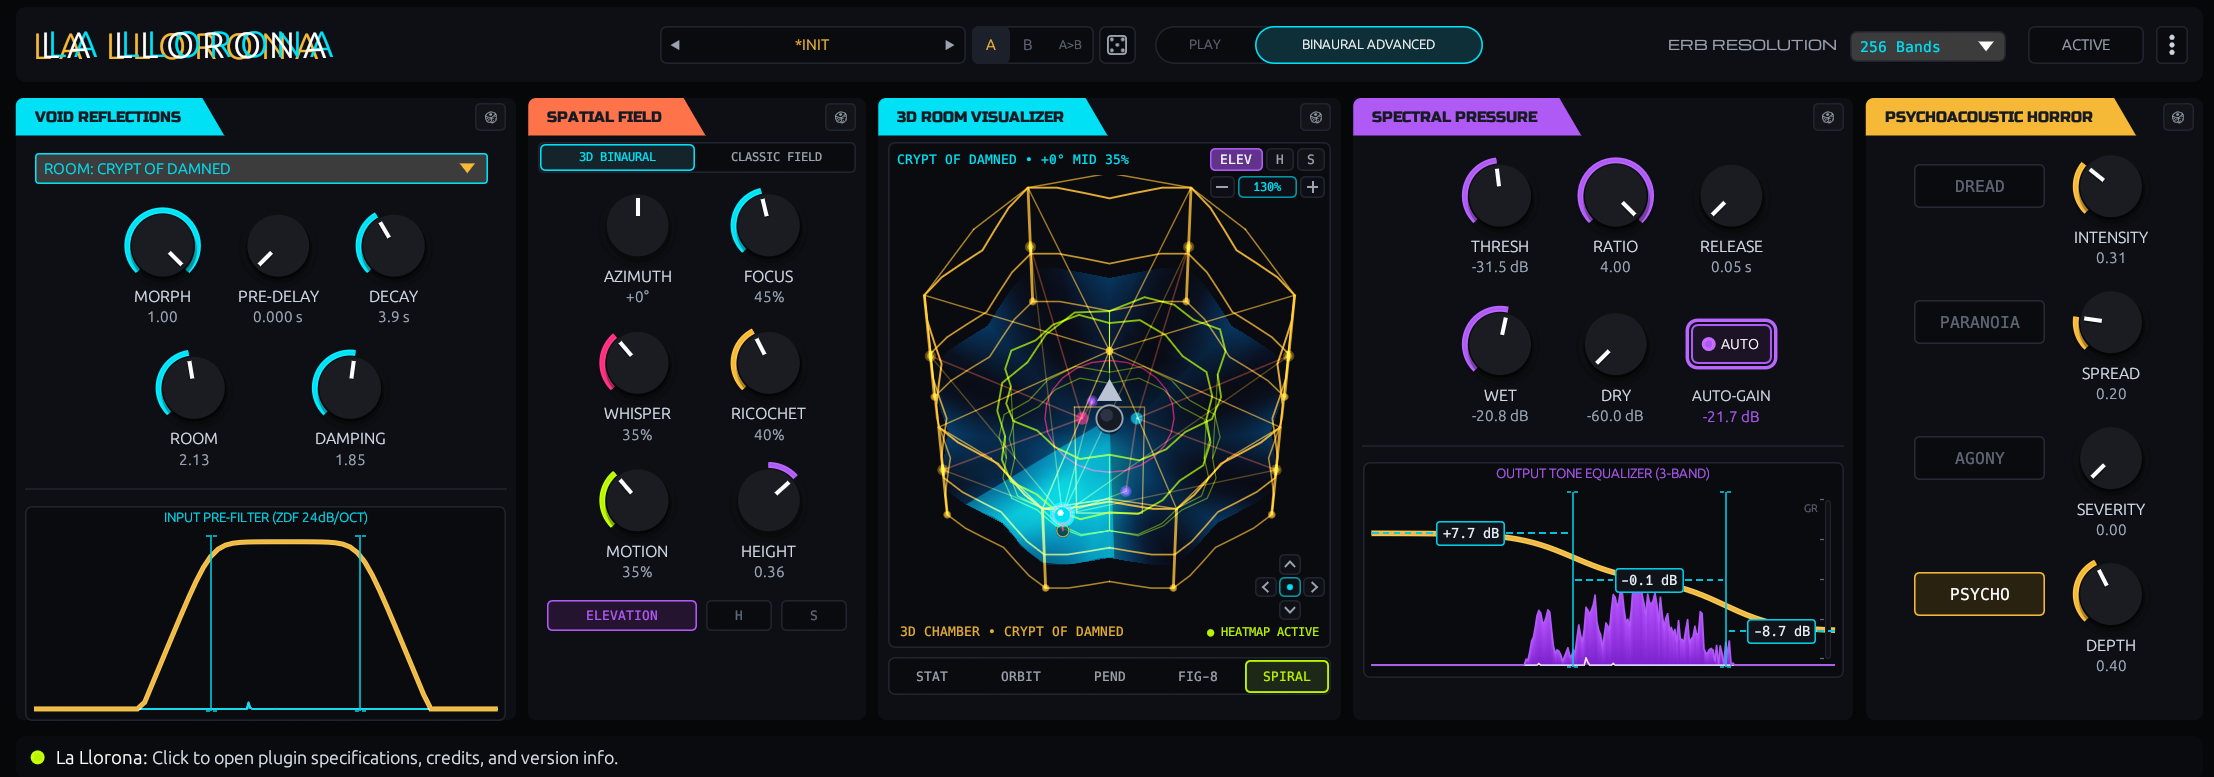Randomize the 3D Room Visualizer panel
2214x777 pixels.
(1316, 117)
